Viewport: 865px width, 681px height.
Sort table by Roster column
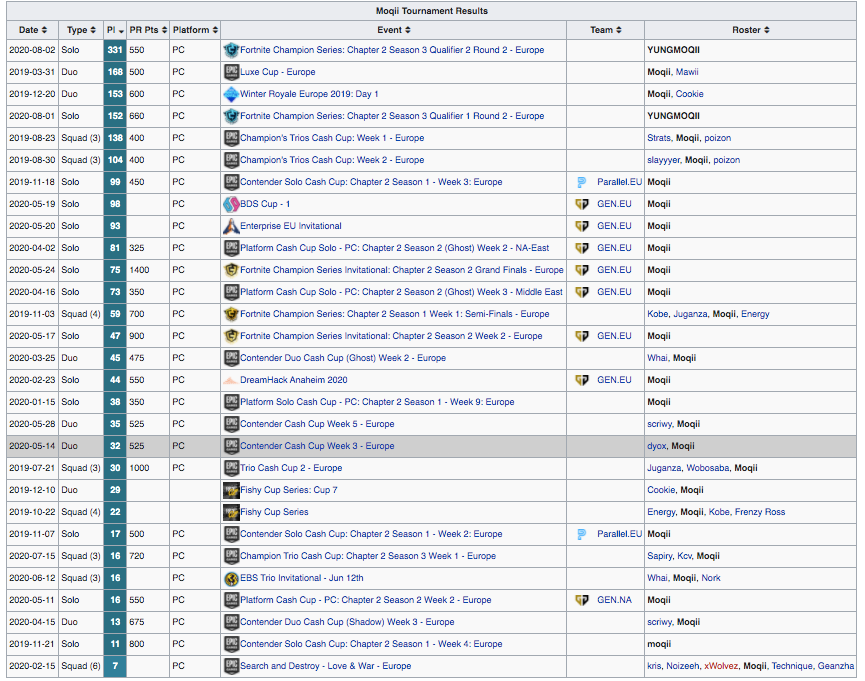tap(750, 30)
